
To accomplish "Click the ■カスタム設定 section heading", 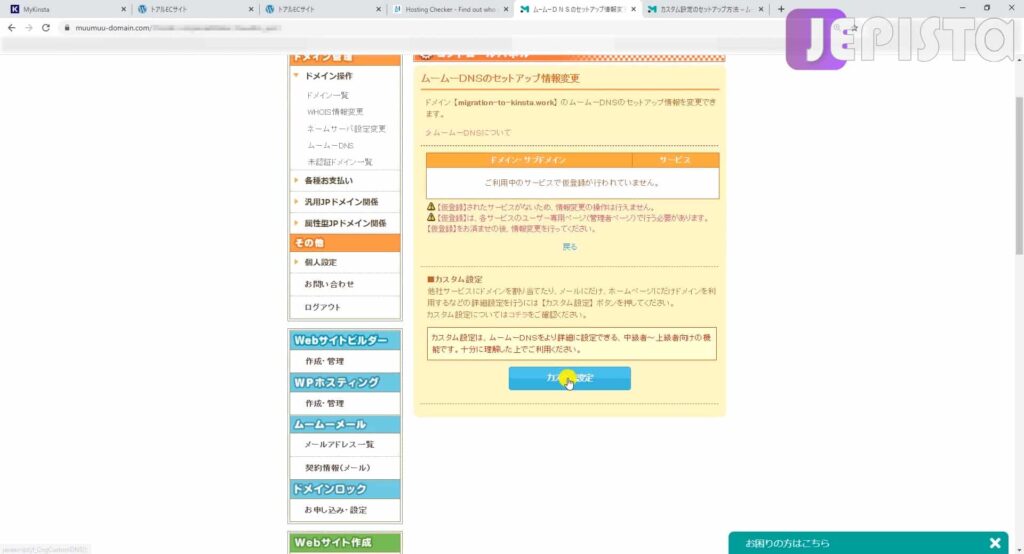I will 455,280.
